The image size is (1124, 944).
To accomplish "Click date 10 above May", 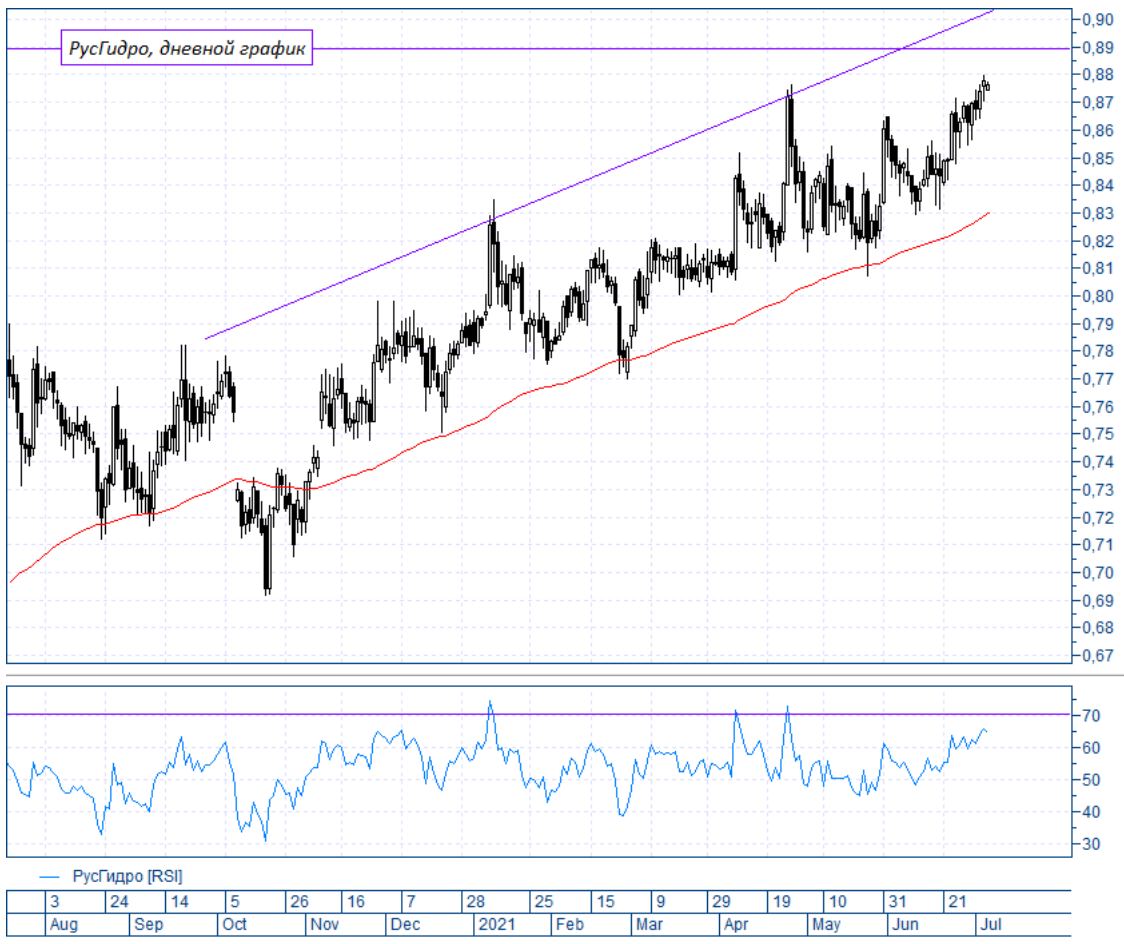I will point(837,902).
